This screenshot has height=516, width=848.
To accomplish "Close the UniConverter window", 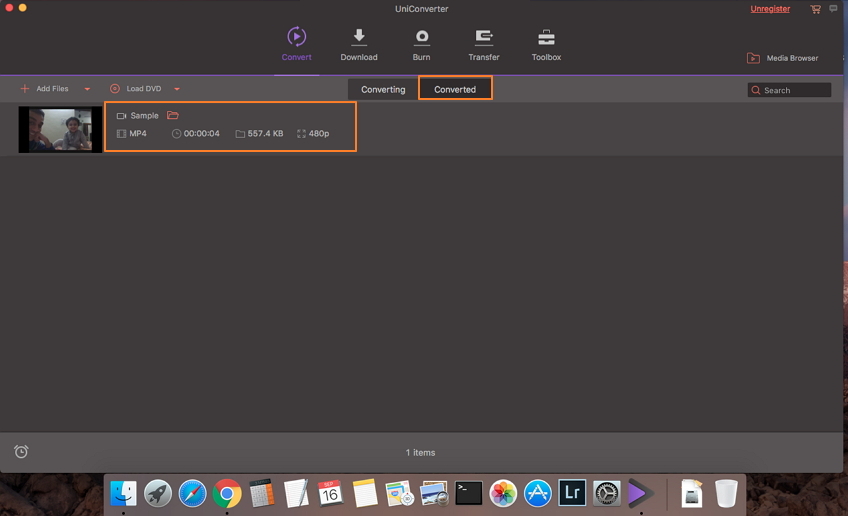I will pyautogui.click(x=9, y=8).
